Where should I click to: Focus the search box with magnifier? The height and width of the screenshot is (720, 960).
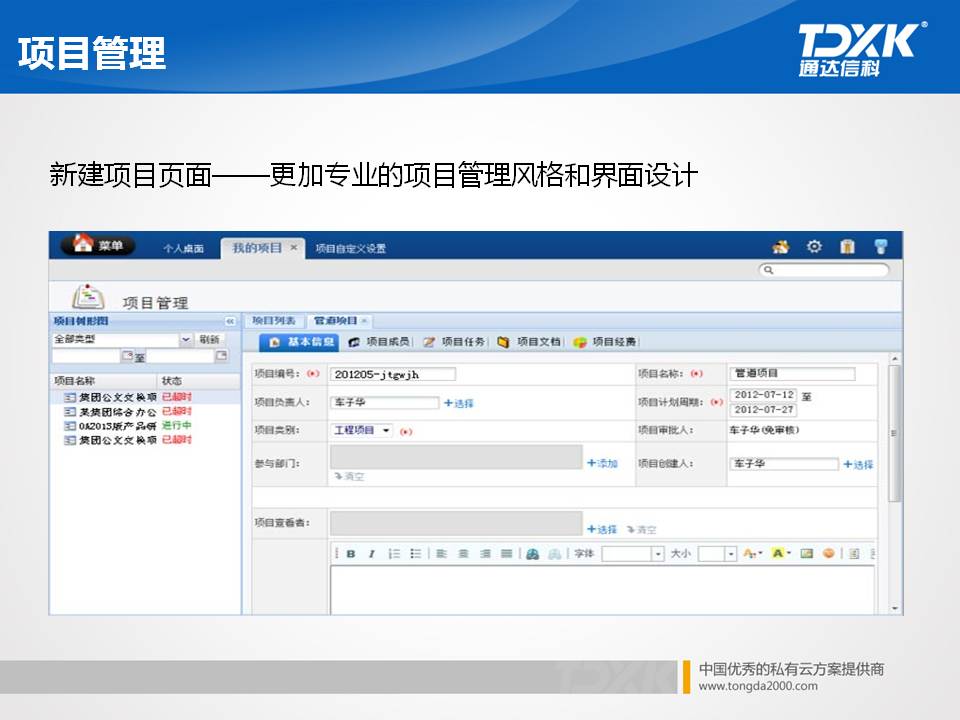click(823, 270)
